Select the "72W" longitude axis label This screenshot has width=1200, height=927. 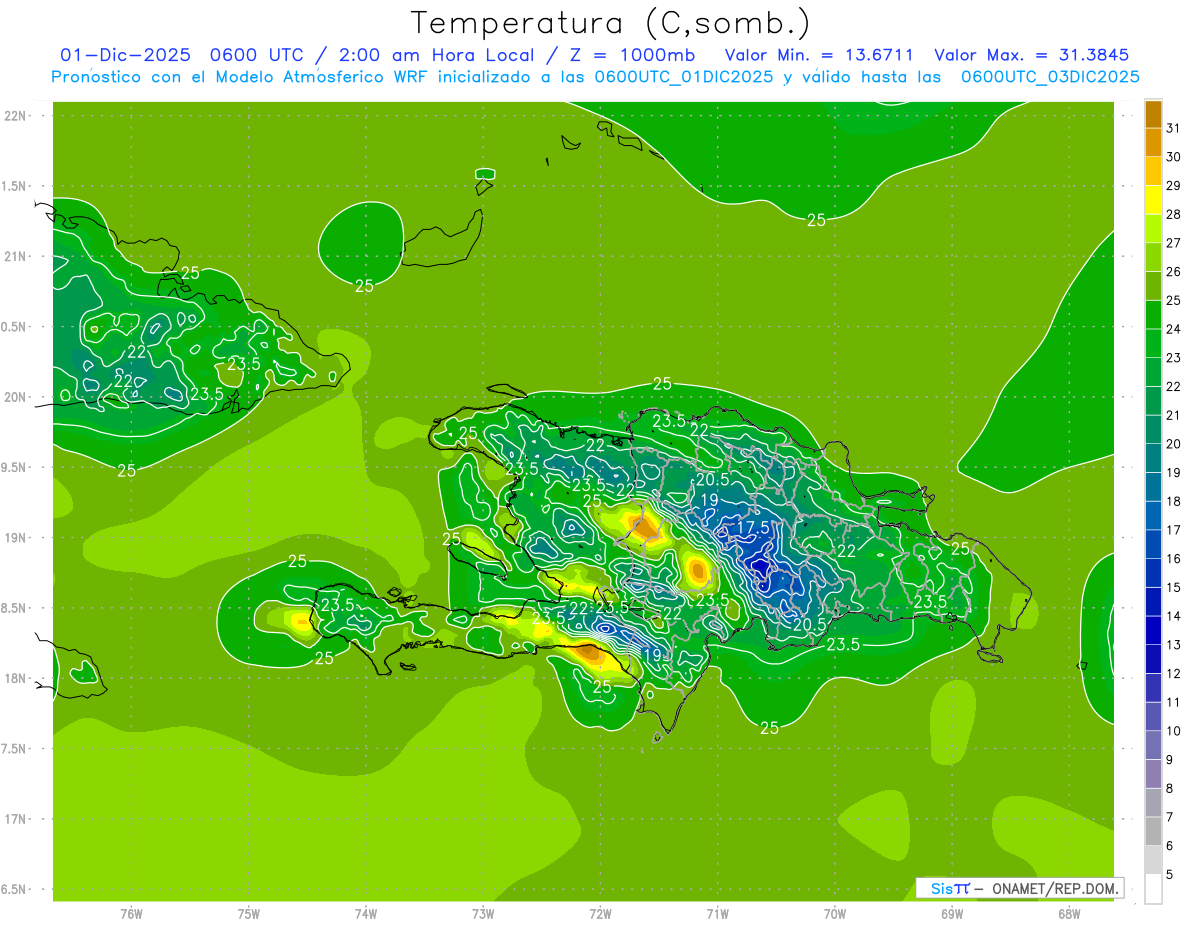coord(600,913)
